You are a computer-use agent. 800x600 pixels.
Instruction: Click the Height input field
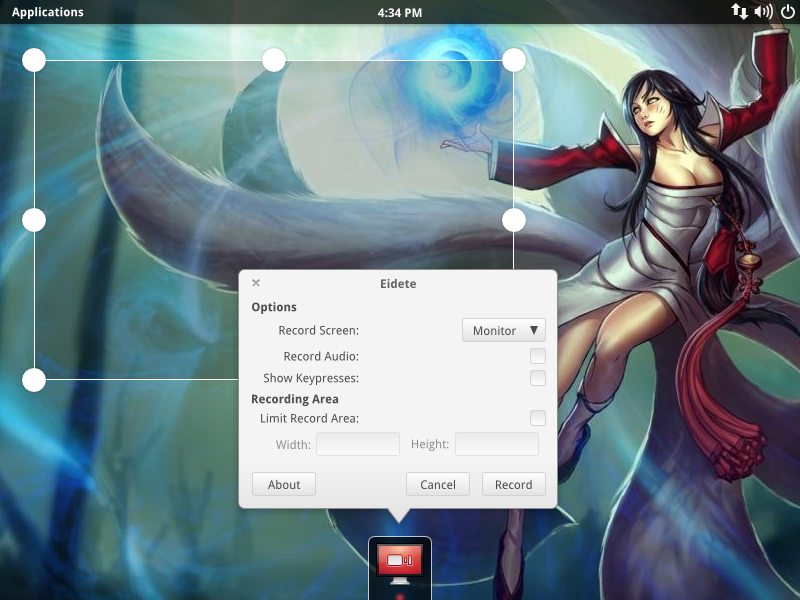(x=497, y=444)
